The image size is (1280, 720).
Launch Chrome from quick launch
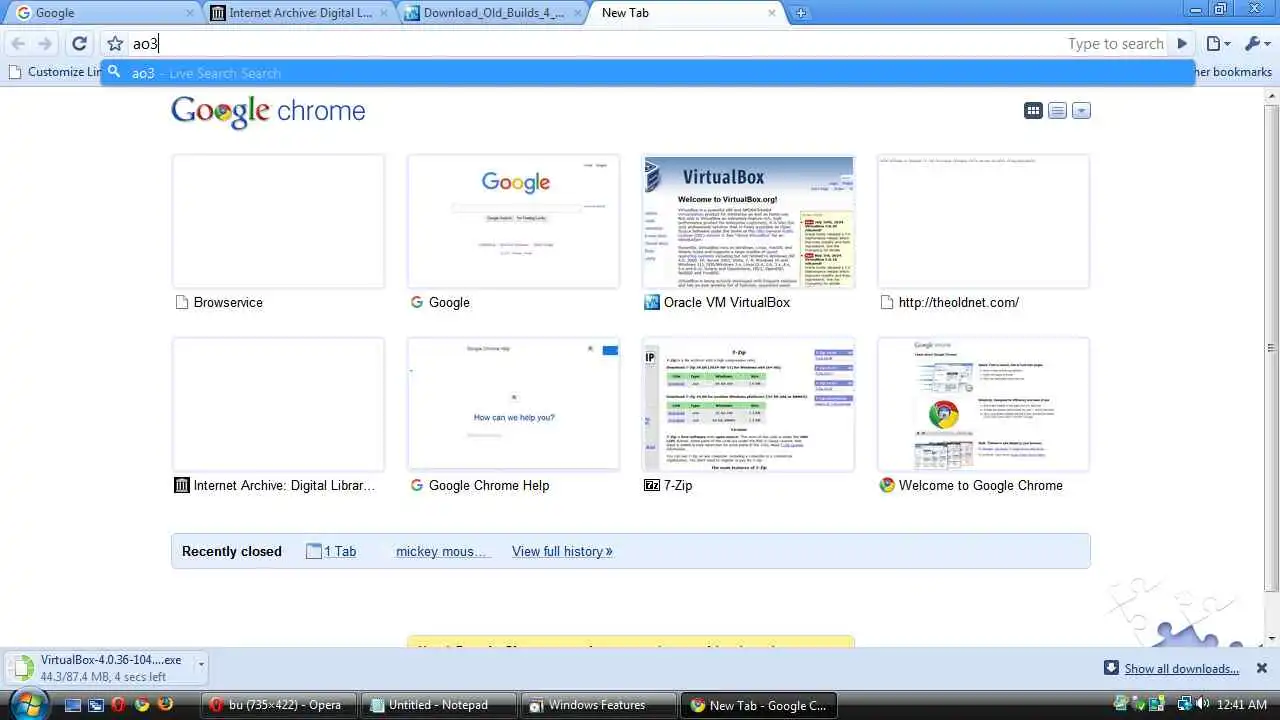142,705
